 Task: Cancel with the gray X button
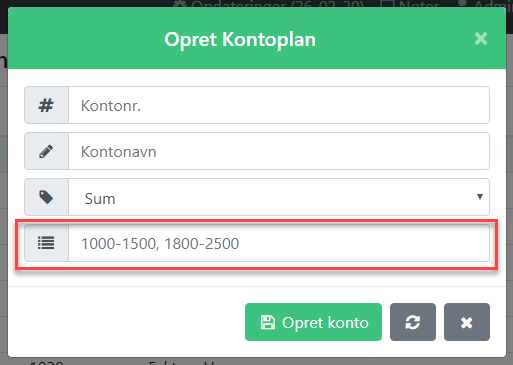(467, 322)
